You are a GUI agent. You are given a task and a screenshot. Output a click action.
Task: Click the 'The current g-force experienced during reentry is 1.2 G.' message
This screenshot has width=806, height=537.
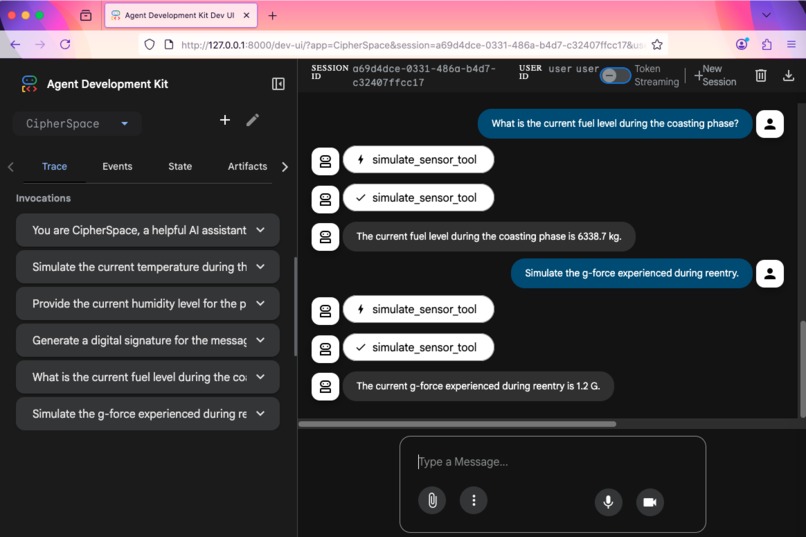click(478, 386)
